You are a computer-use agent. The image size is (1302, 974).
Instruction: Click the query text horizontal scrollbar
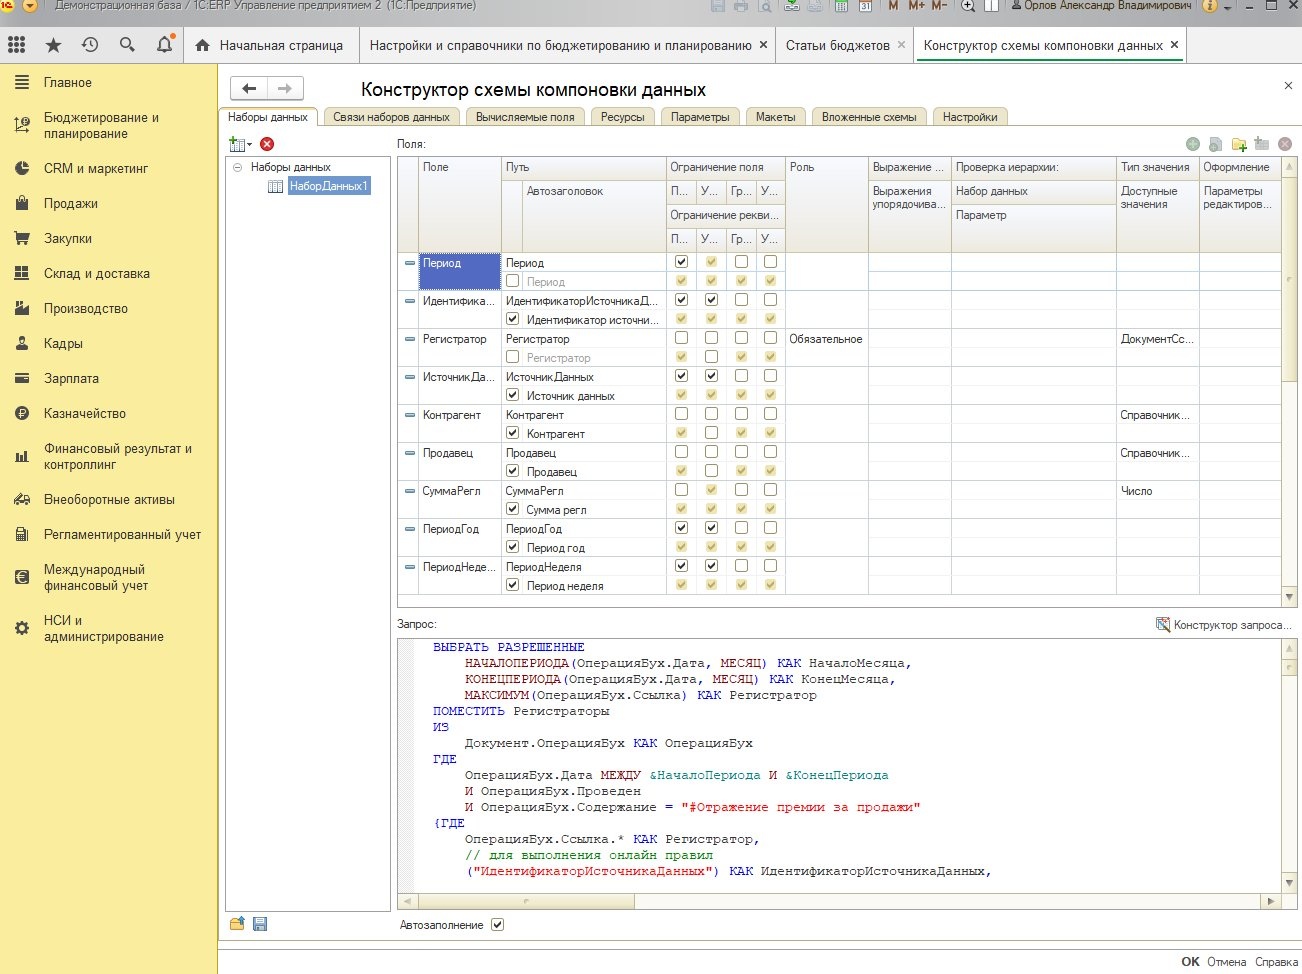525,901
